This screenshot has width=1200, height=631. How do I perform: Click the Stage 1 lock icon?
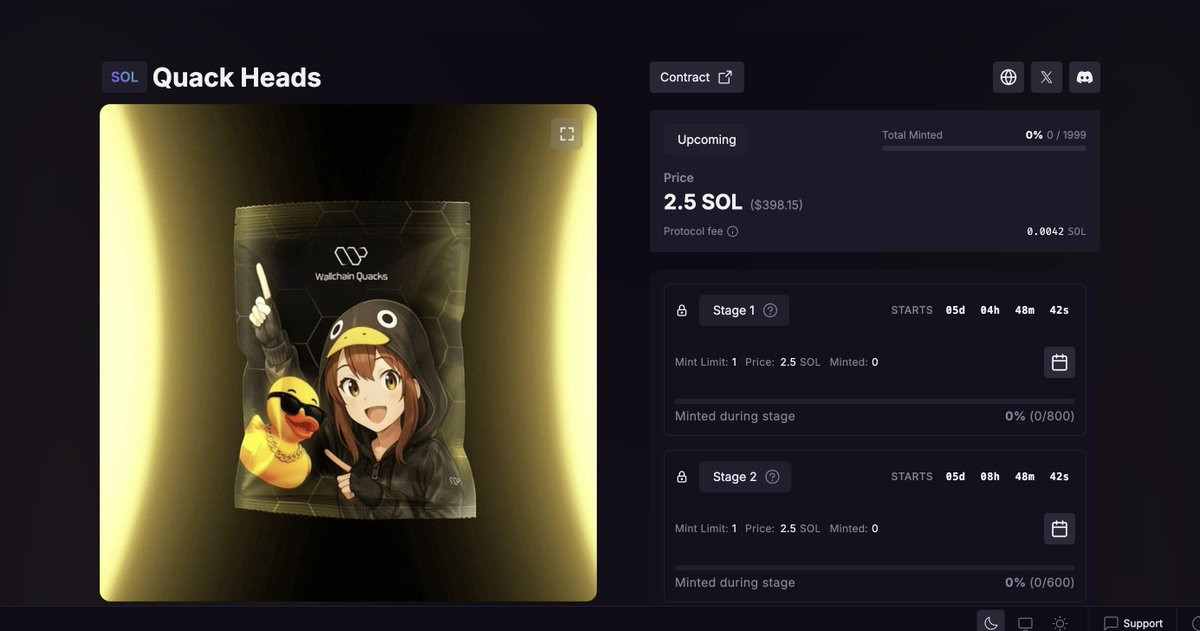click(x=682, y=311)
